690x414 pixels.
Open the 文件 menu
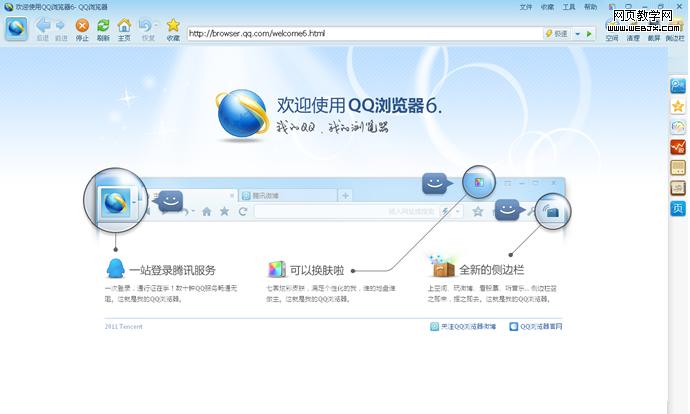(x=526, y=7)
